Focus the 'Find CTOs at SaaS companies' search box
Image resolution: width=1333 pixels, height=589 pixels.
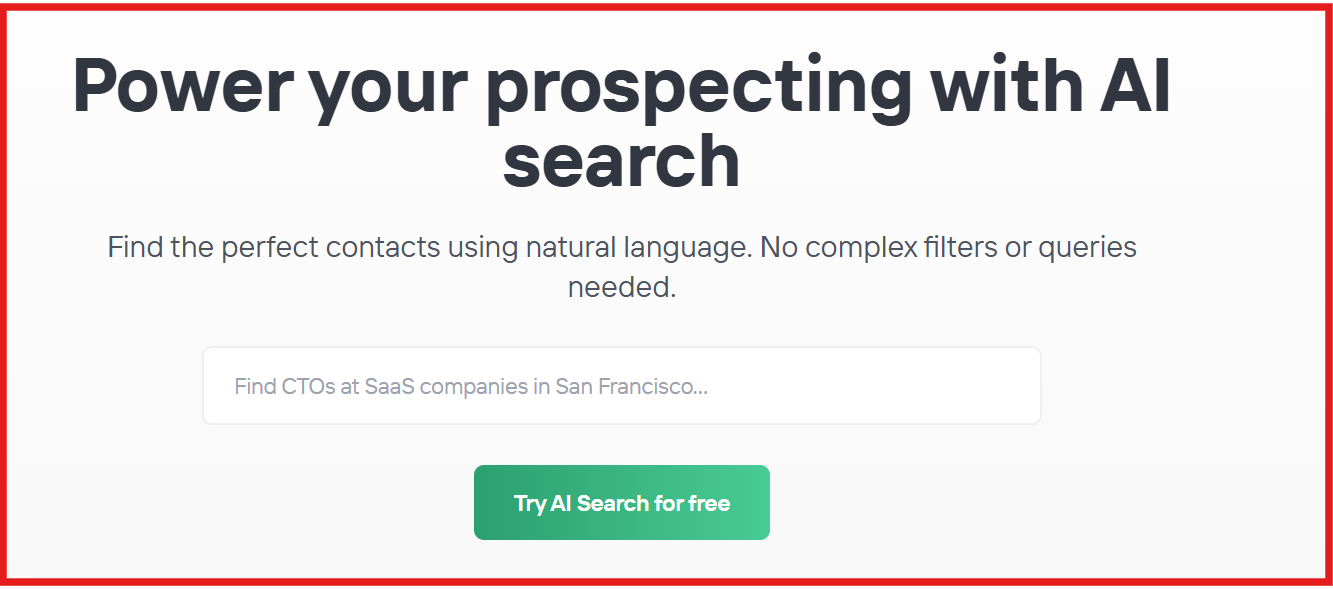tap(622, 385)
